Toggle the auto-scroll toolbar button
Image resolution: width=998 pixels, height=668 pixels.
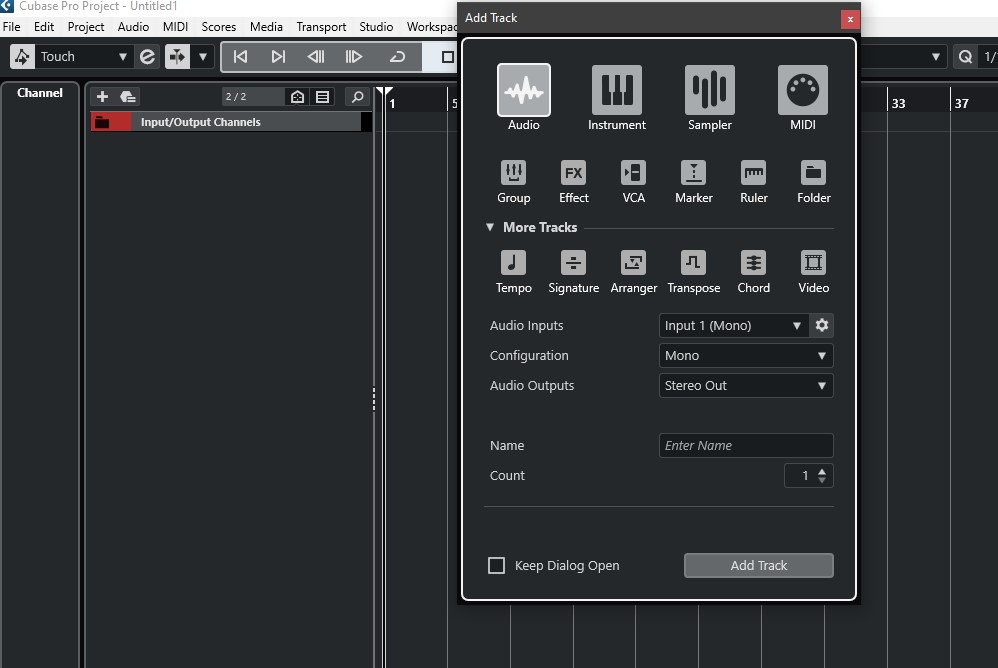(x=177, y=57)
